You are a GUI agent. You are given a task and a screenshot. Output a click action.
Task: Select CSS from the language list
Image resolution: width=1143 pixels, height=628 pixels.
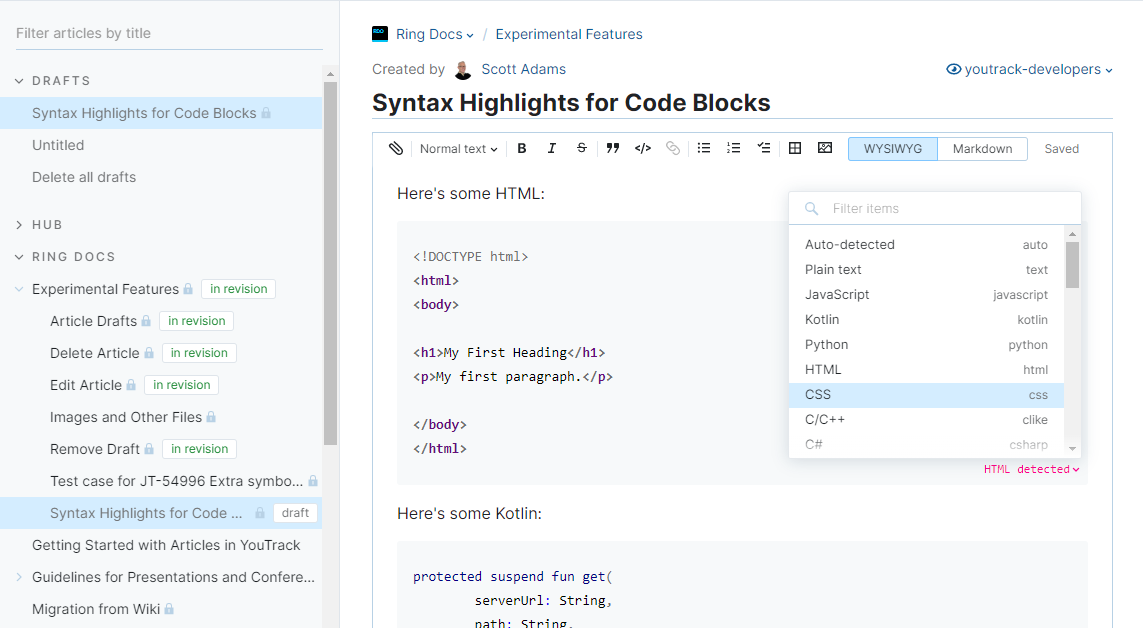click(x=926, y=395)
